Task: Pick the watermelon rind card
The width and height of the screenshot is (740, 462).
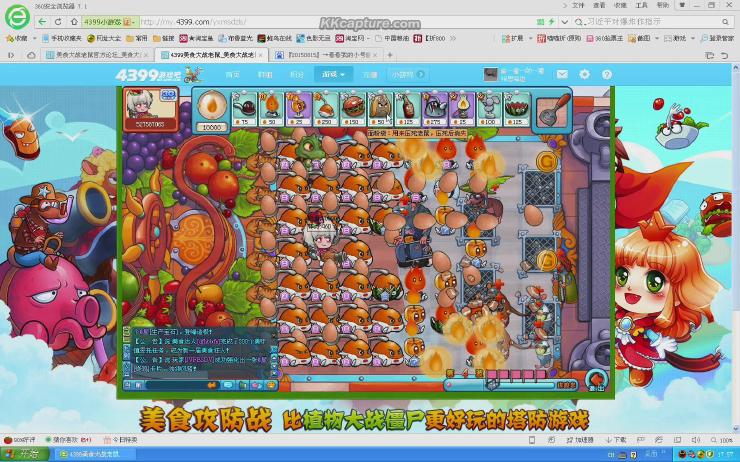Action: click(517, 109)
